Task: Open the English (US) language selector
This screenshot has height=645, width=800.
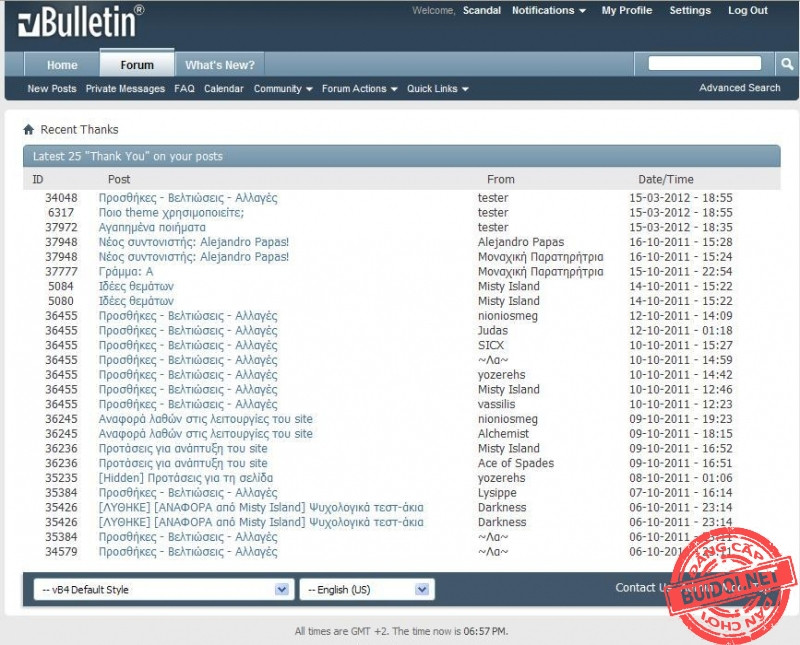Action: pyautogui.click(x=367, y=590)
